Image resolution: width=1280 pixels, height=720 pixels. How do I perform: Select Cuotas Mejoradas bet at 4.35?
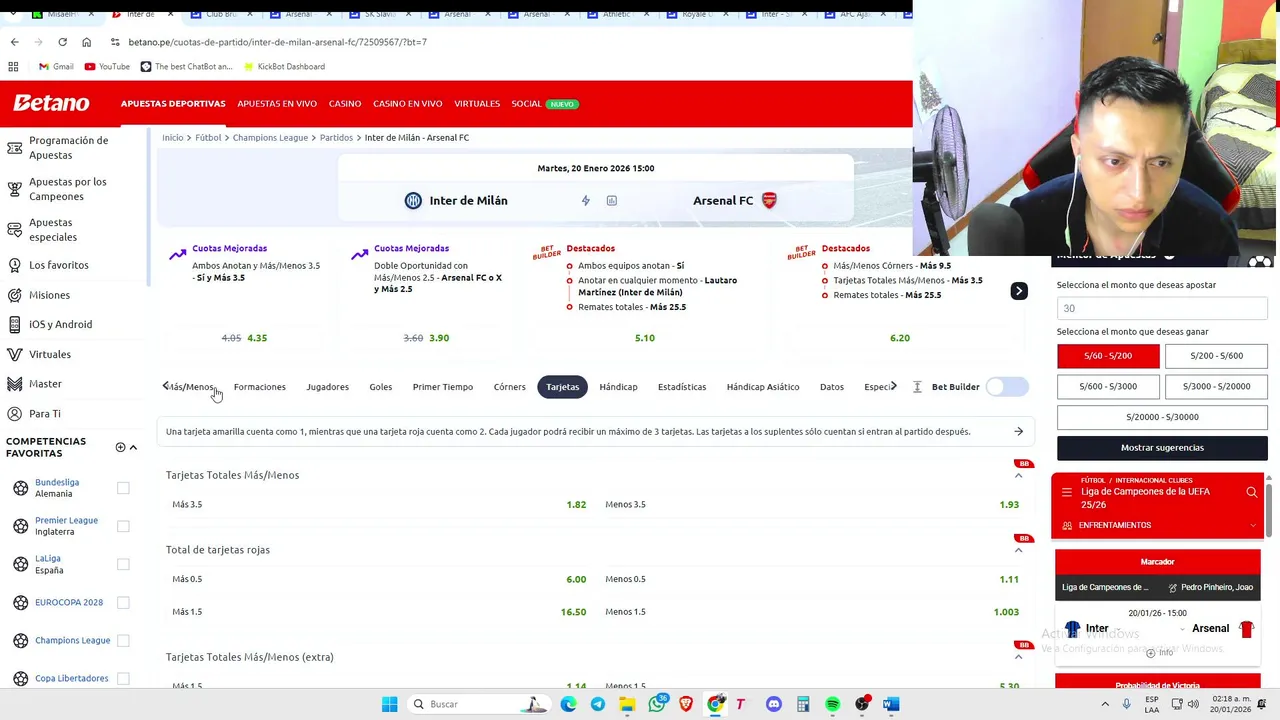click(257, 338)
